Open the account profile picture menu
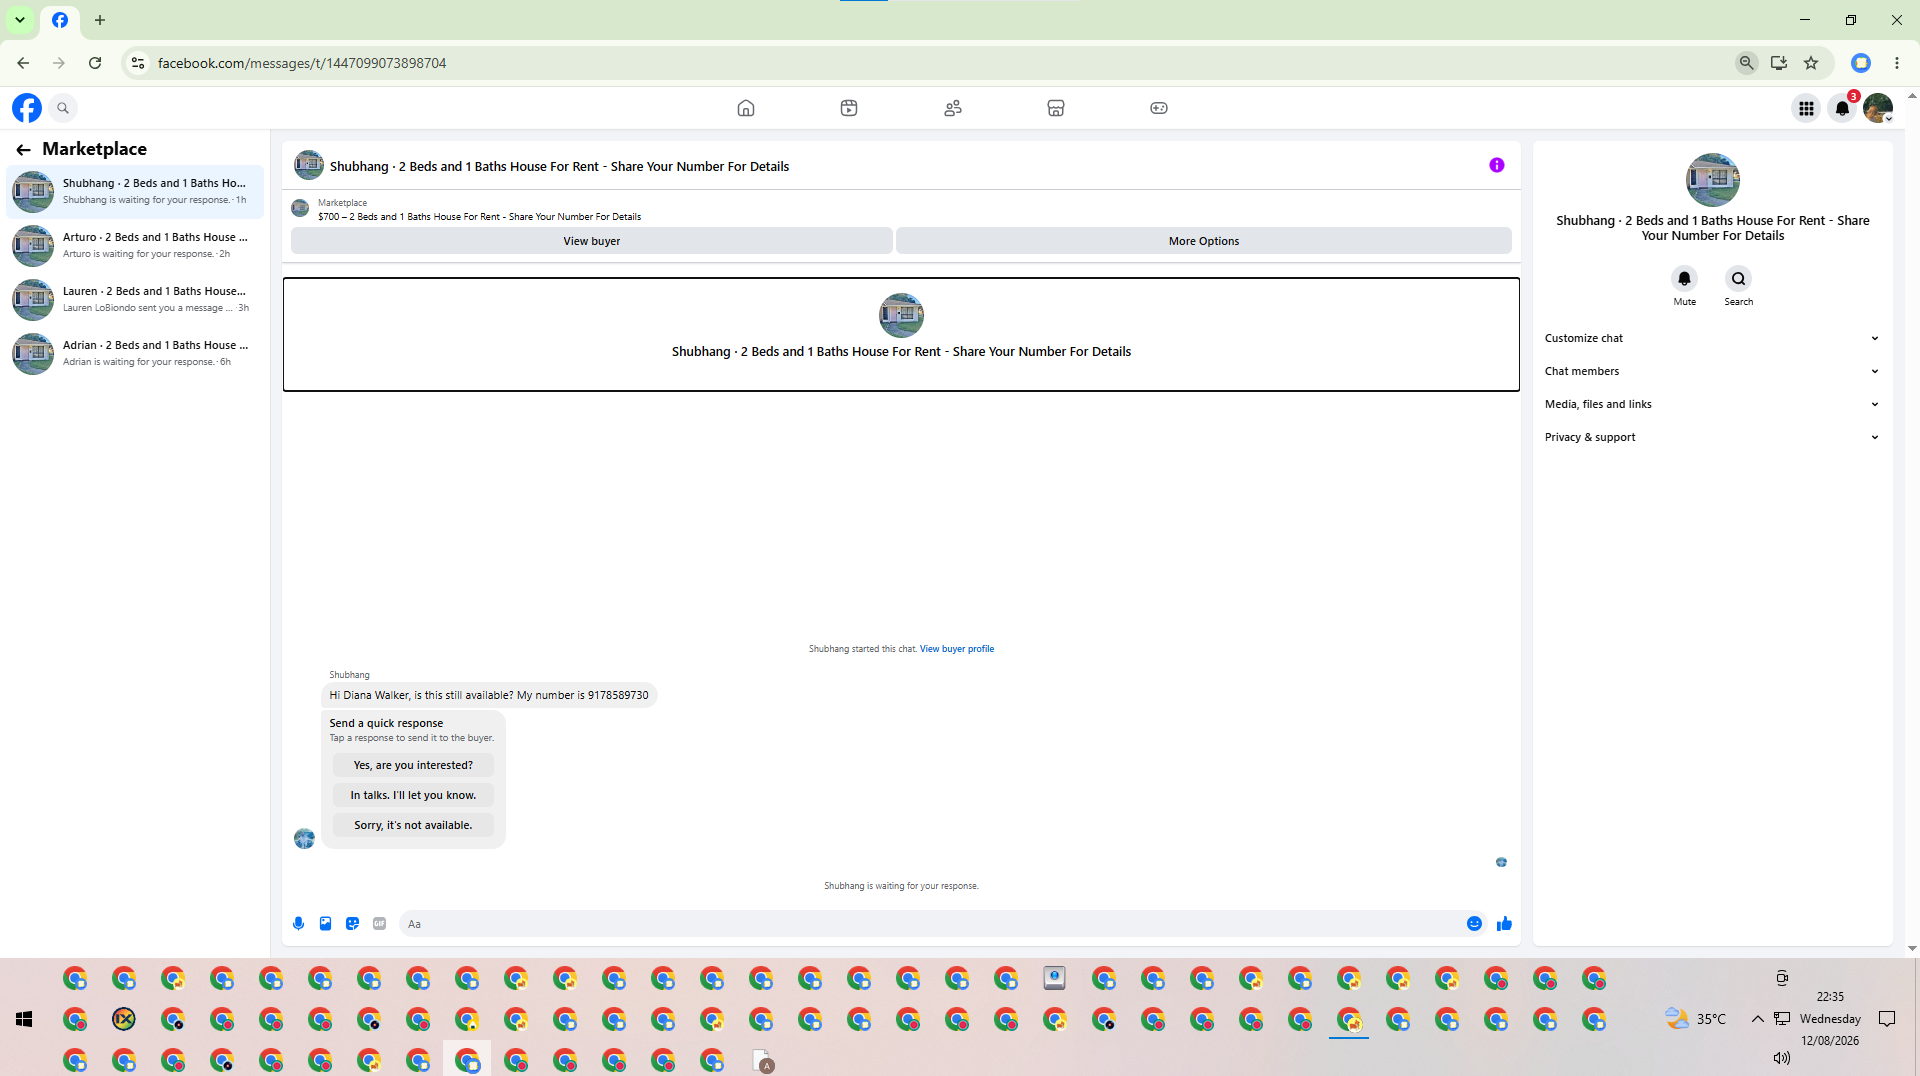 [x=1878, y=108]
